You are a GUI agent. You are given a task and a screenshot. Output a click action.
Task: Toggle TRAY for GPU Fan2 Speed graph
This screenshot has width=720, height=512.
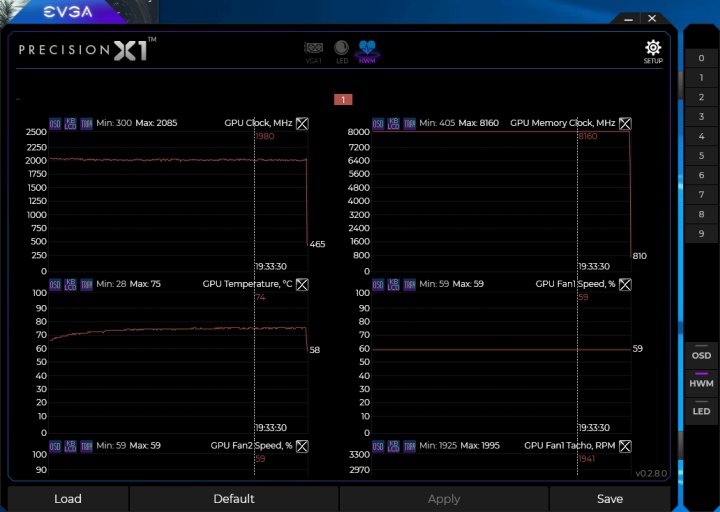coord(86,446)
